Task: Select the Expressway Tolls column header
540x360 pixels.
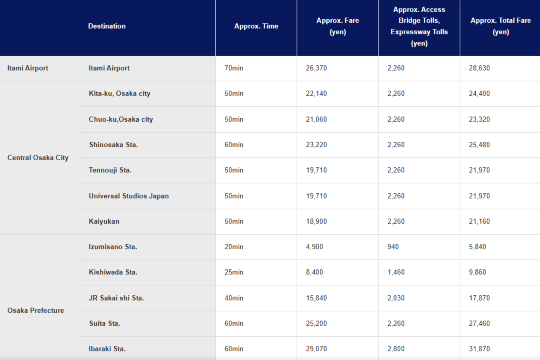Action: [419, 26]
